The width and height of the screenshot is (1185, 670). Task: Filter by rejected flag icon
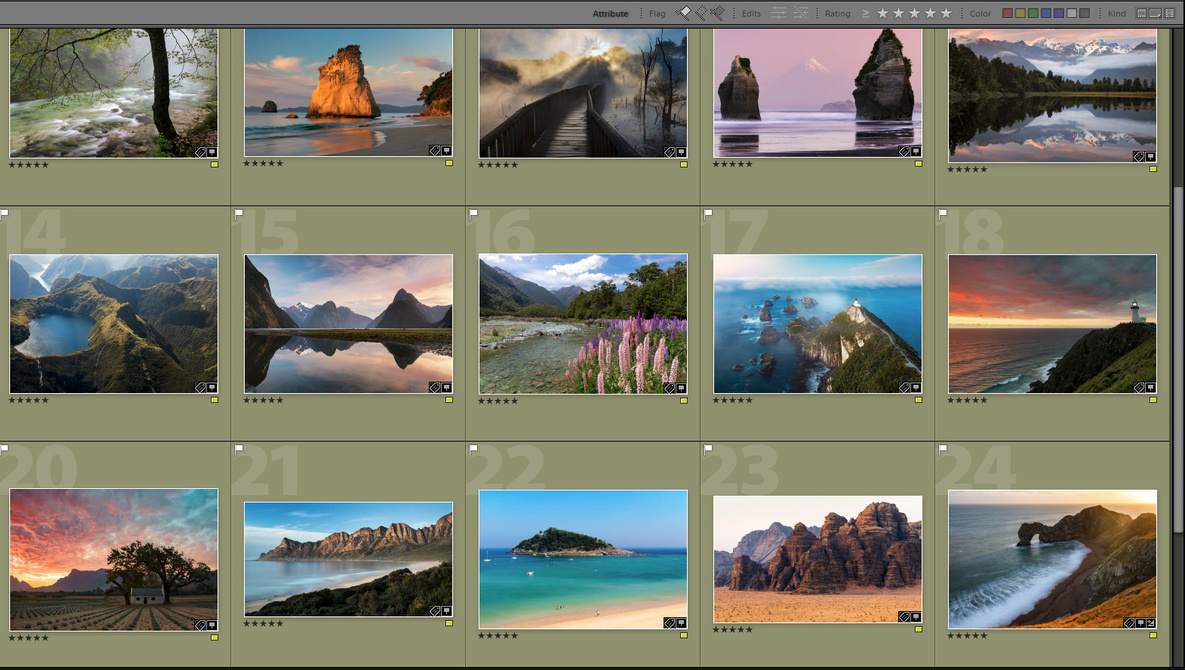[x=717, y=13]
